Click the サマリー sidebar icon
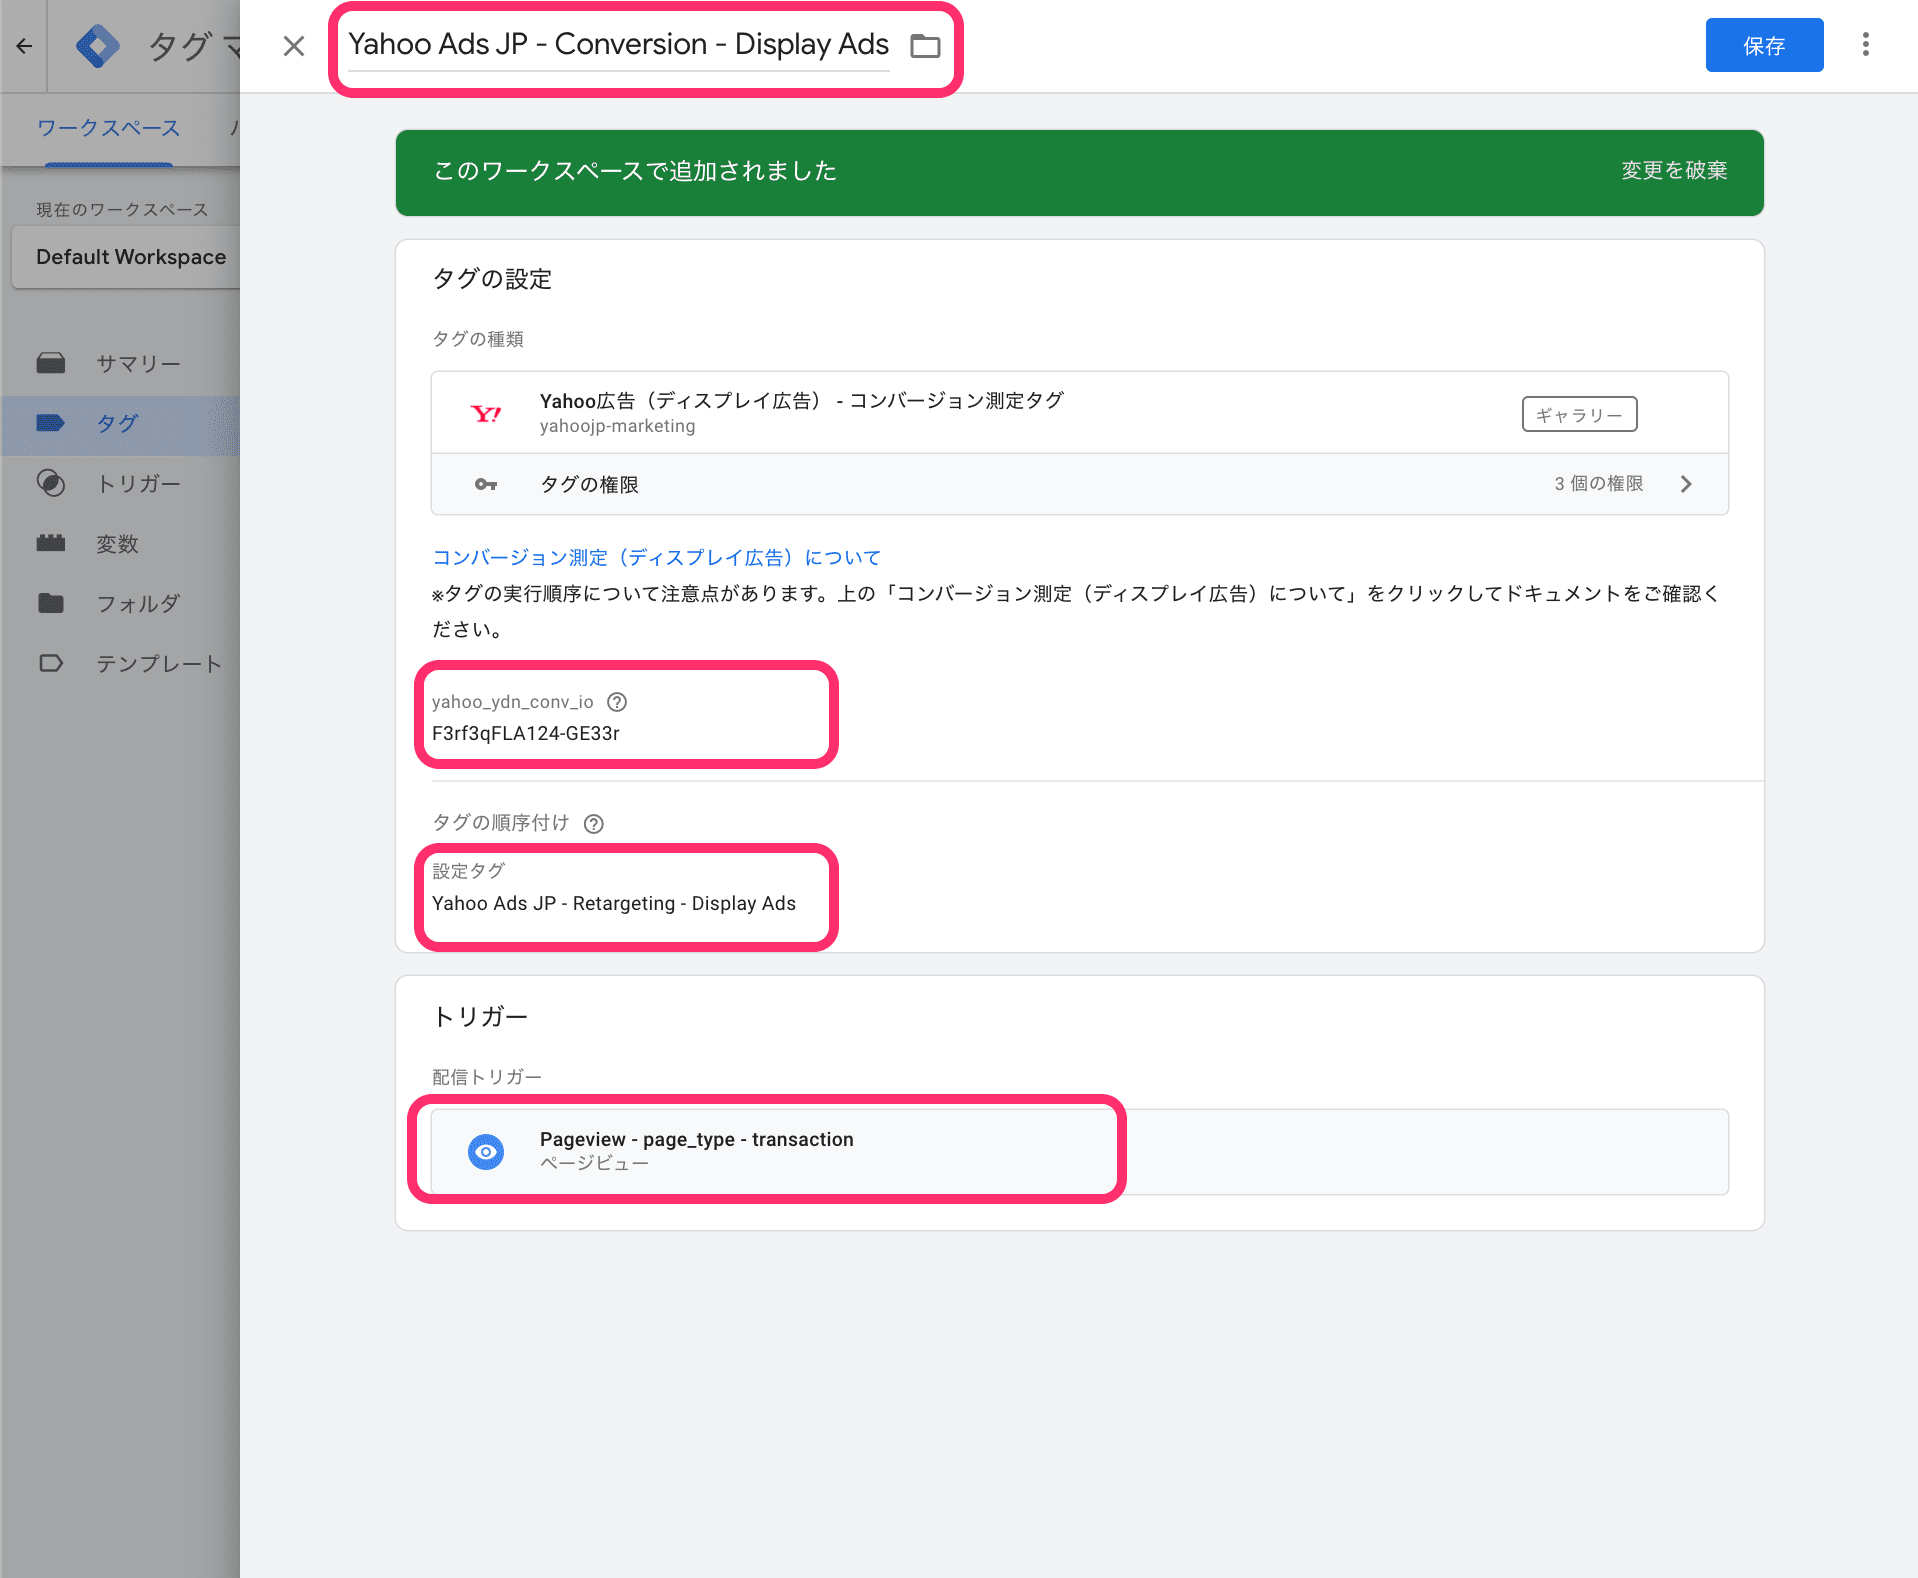Viewport: 1918px width, 1578px height. [51, 363]
